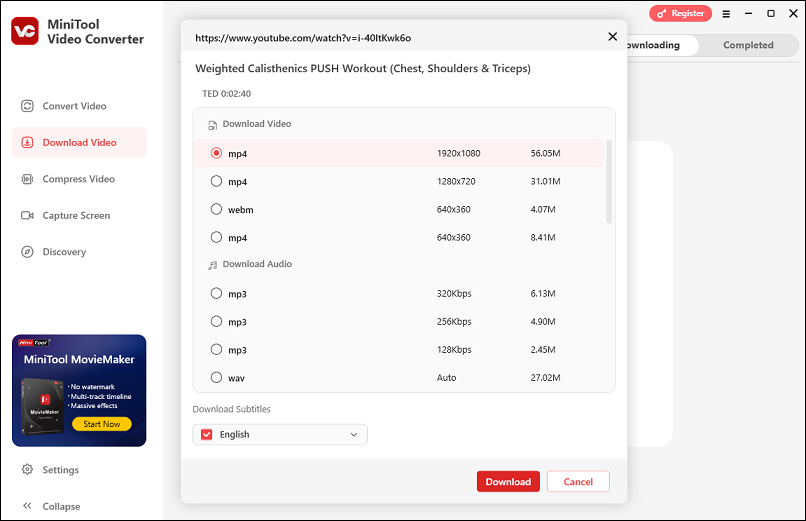
Task: Click the Cancel button
Action: pos(578,481)
